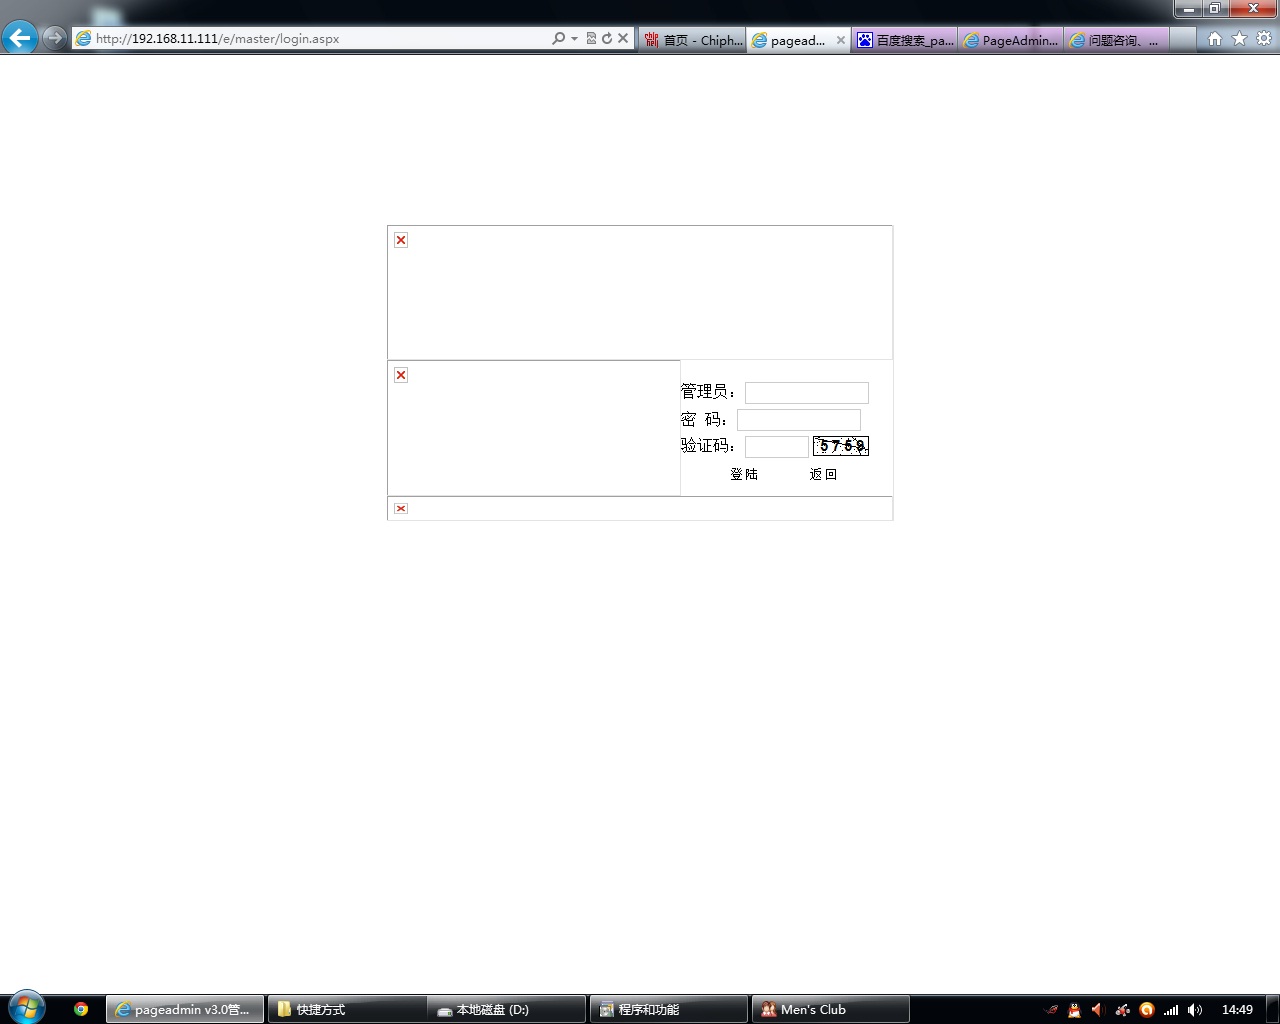The width and height of the screenshot is (1280, 1024).
Task: Switch to the 百度搜索 tab
Action: [905, 40]
